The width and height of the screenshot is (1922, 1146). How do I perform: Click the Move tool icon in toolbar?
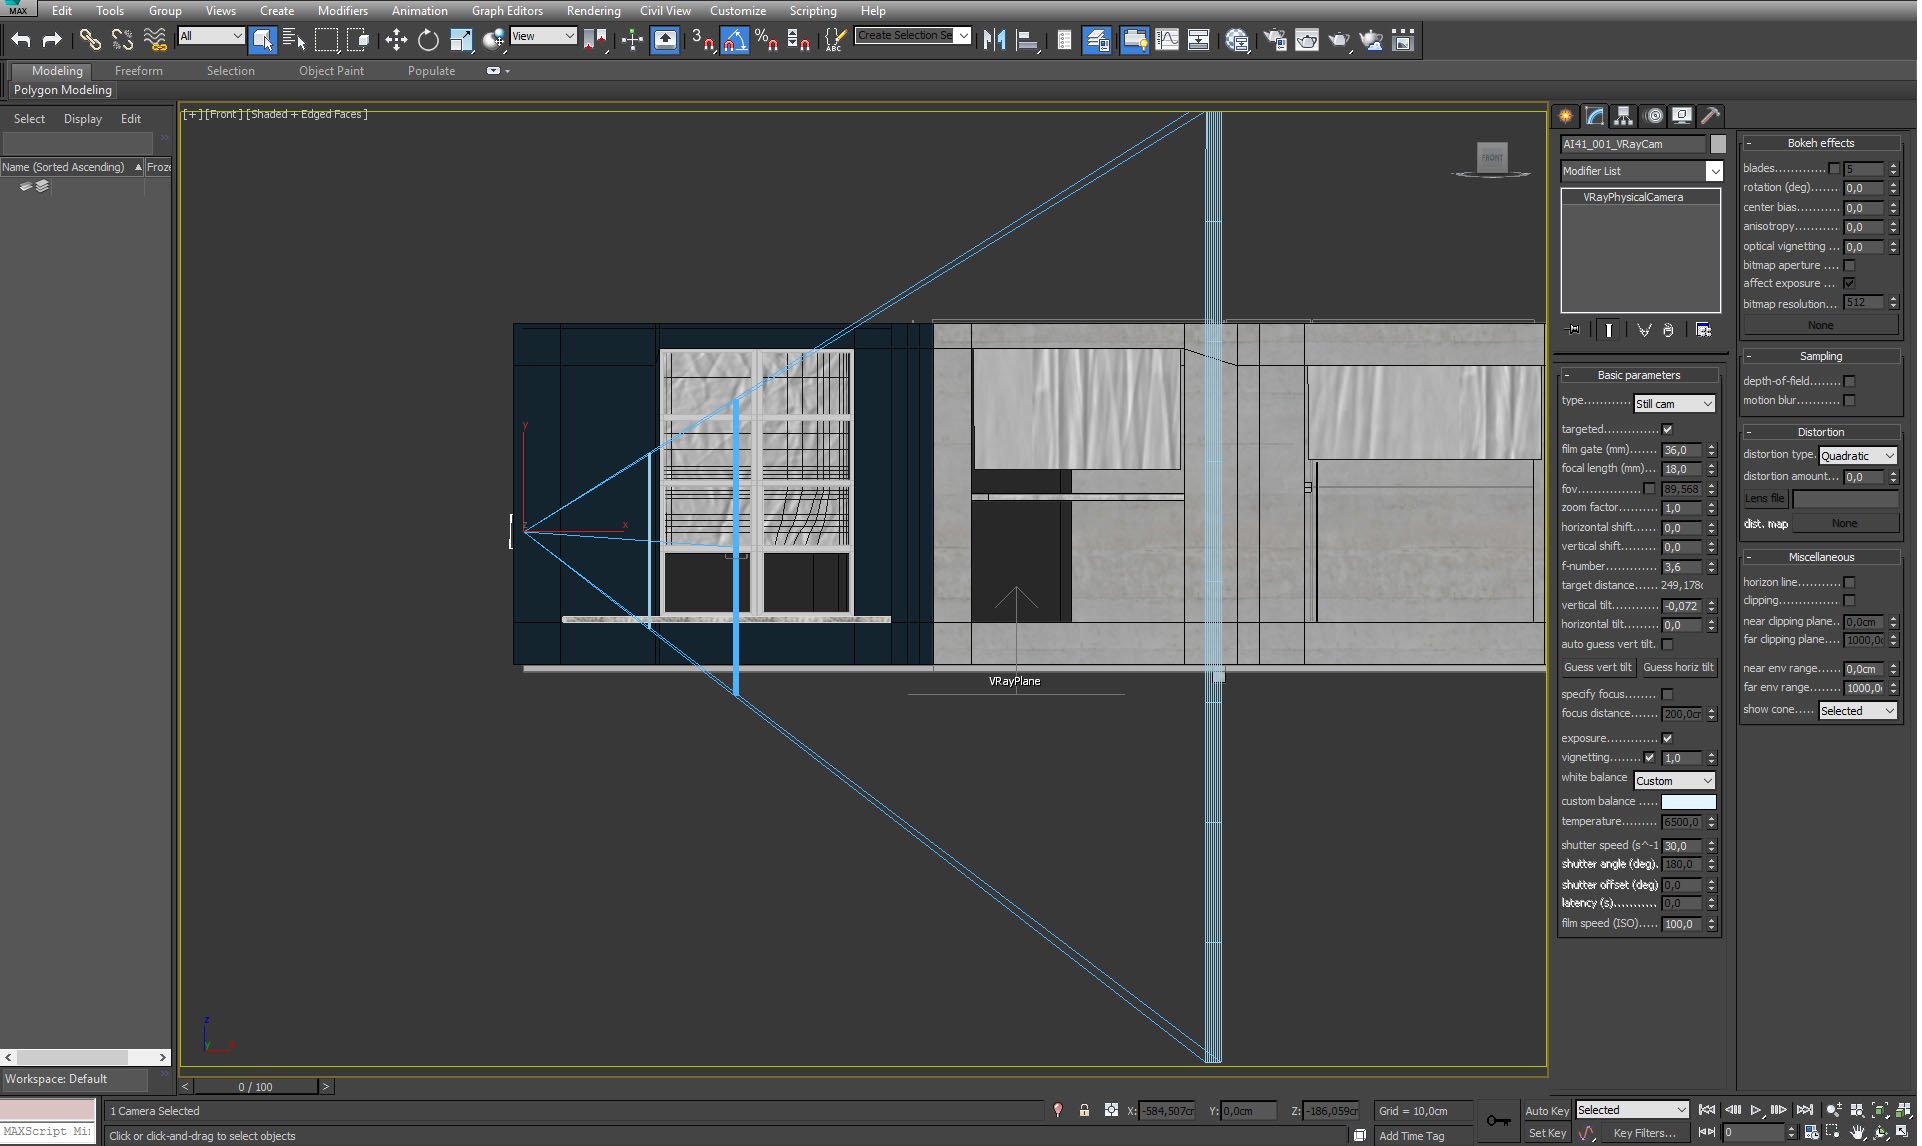point(396,41)
